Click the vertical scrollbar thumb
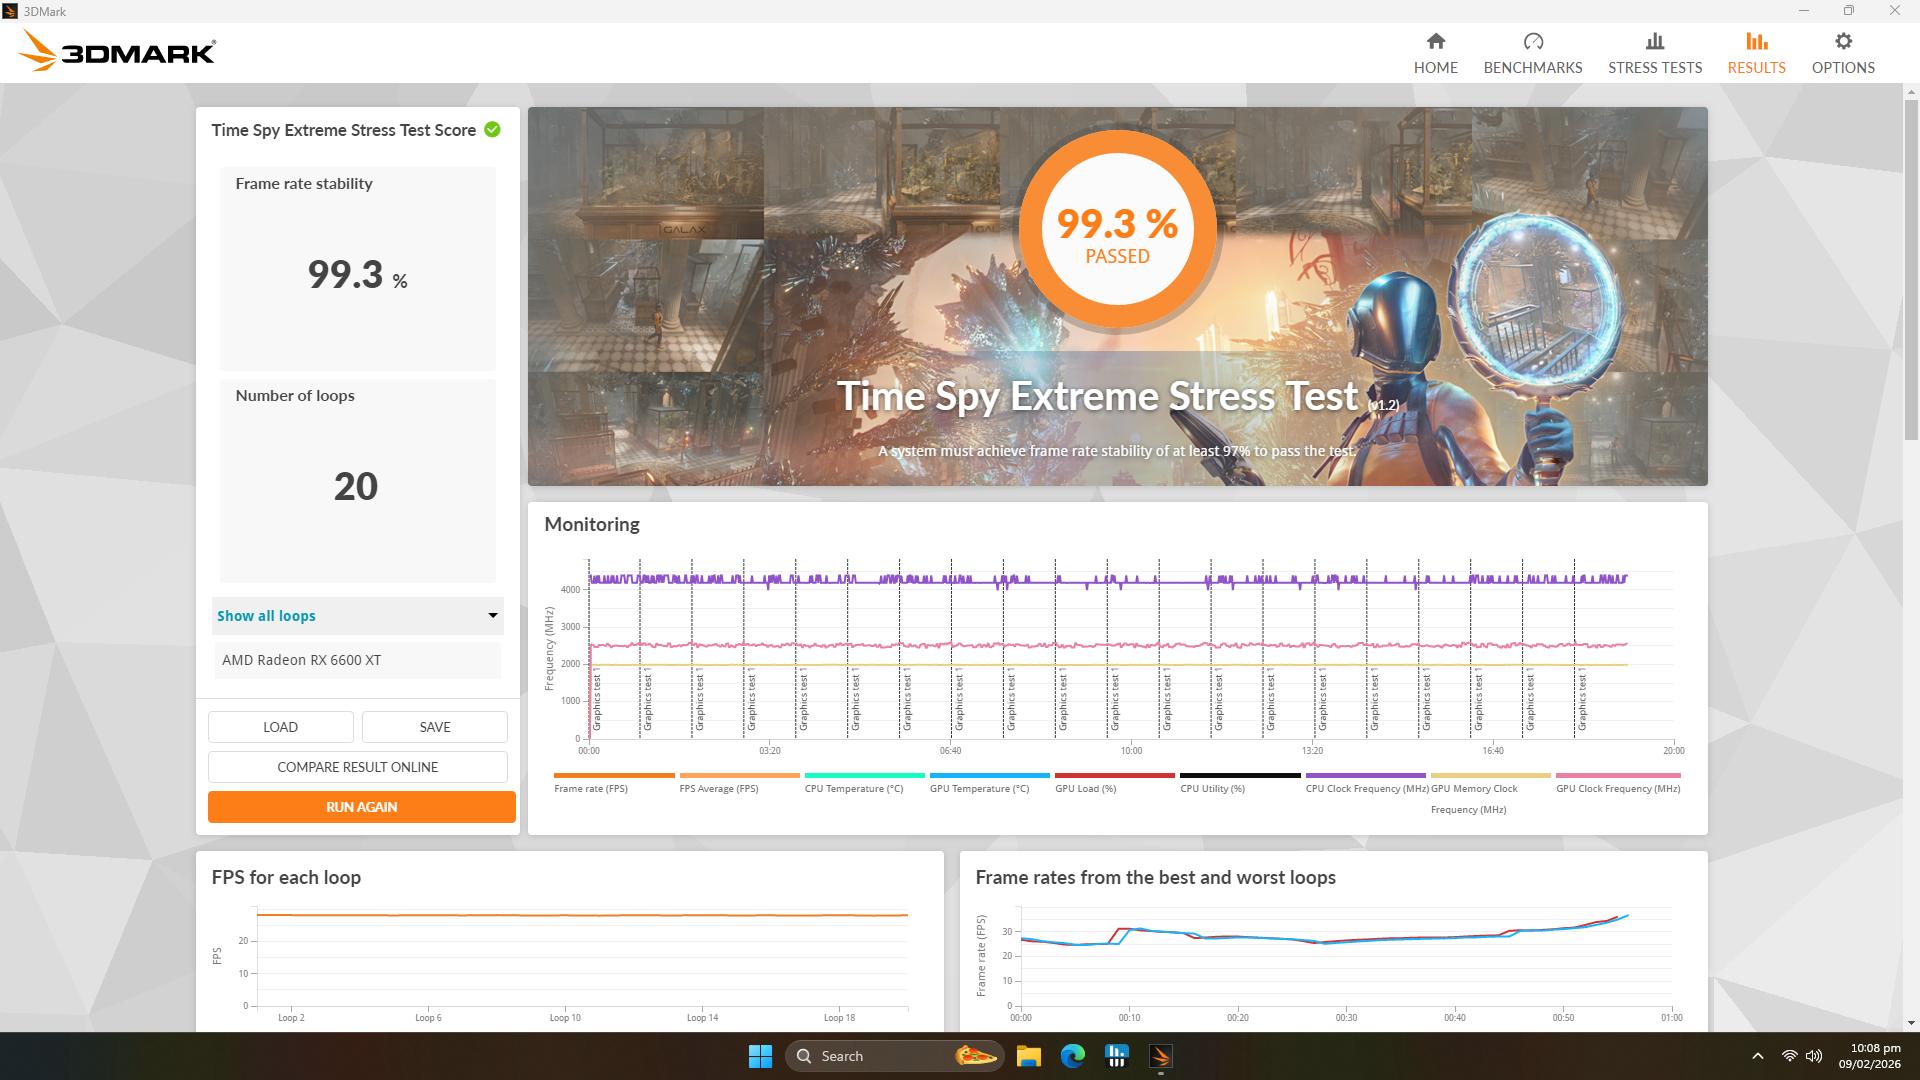 [1911, 268]
